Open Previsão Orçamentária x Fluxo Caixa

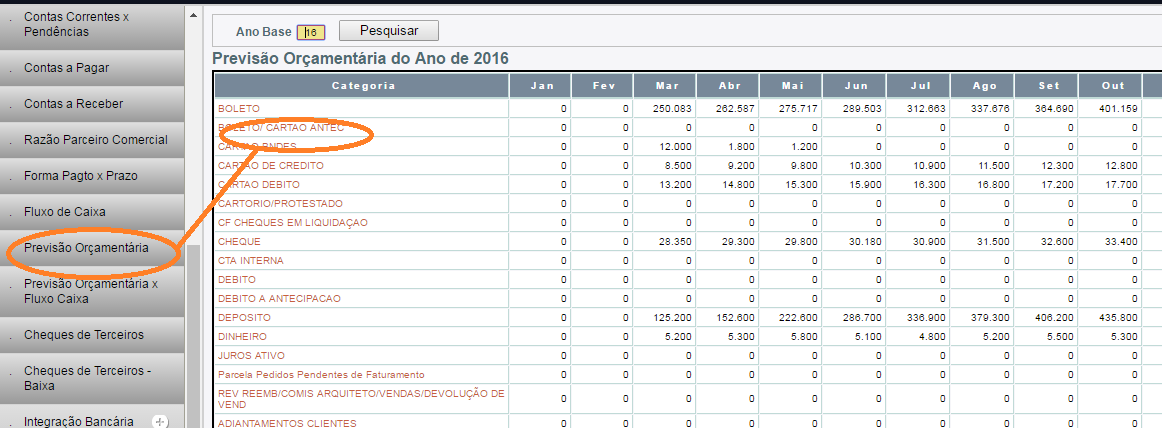[90, 291]
